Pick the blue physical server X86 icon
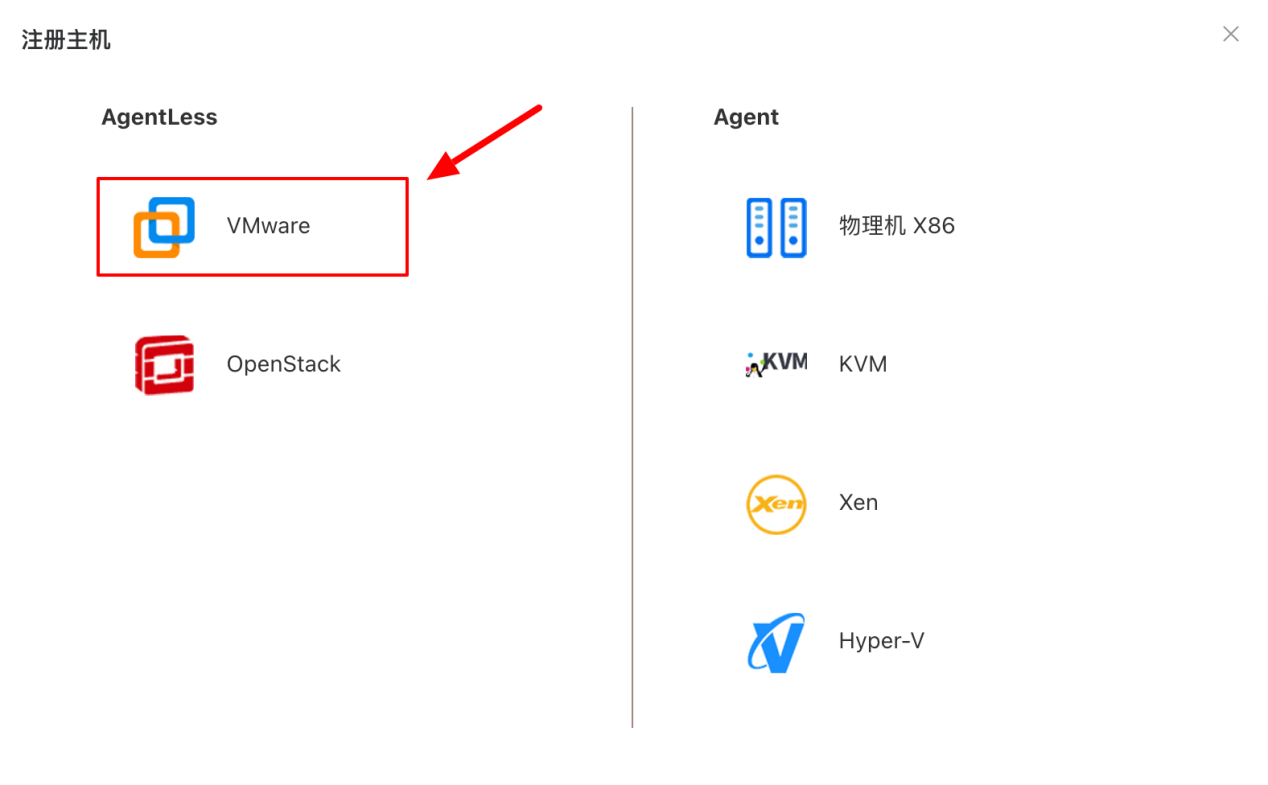 [x=777, y=227]
